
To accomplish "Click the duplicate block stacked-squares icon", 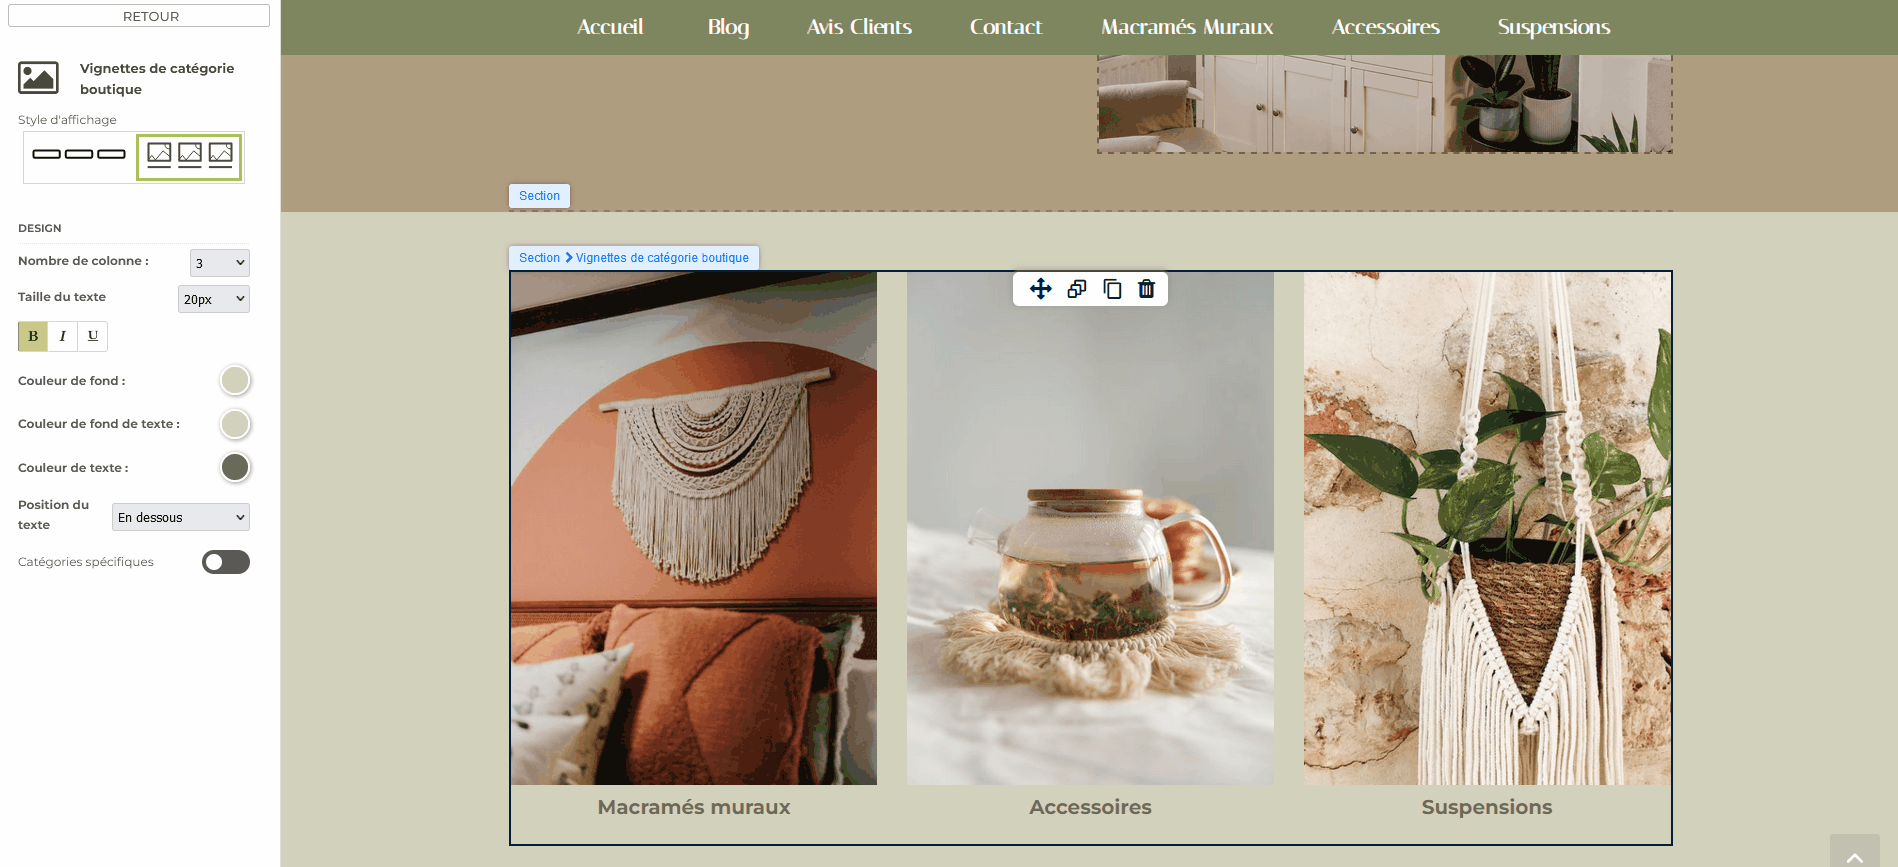I will coord(1076,289).
